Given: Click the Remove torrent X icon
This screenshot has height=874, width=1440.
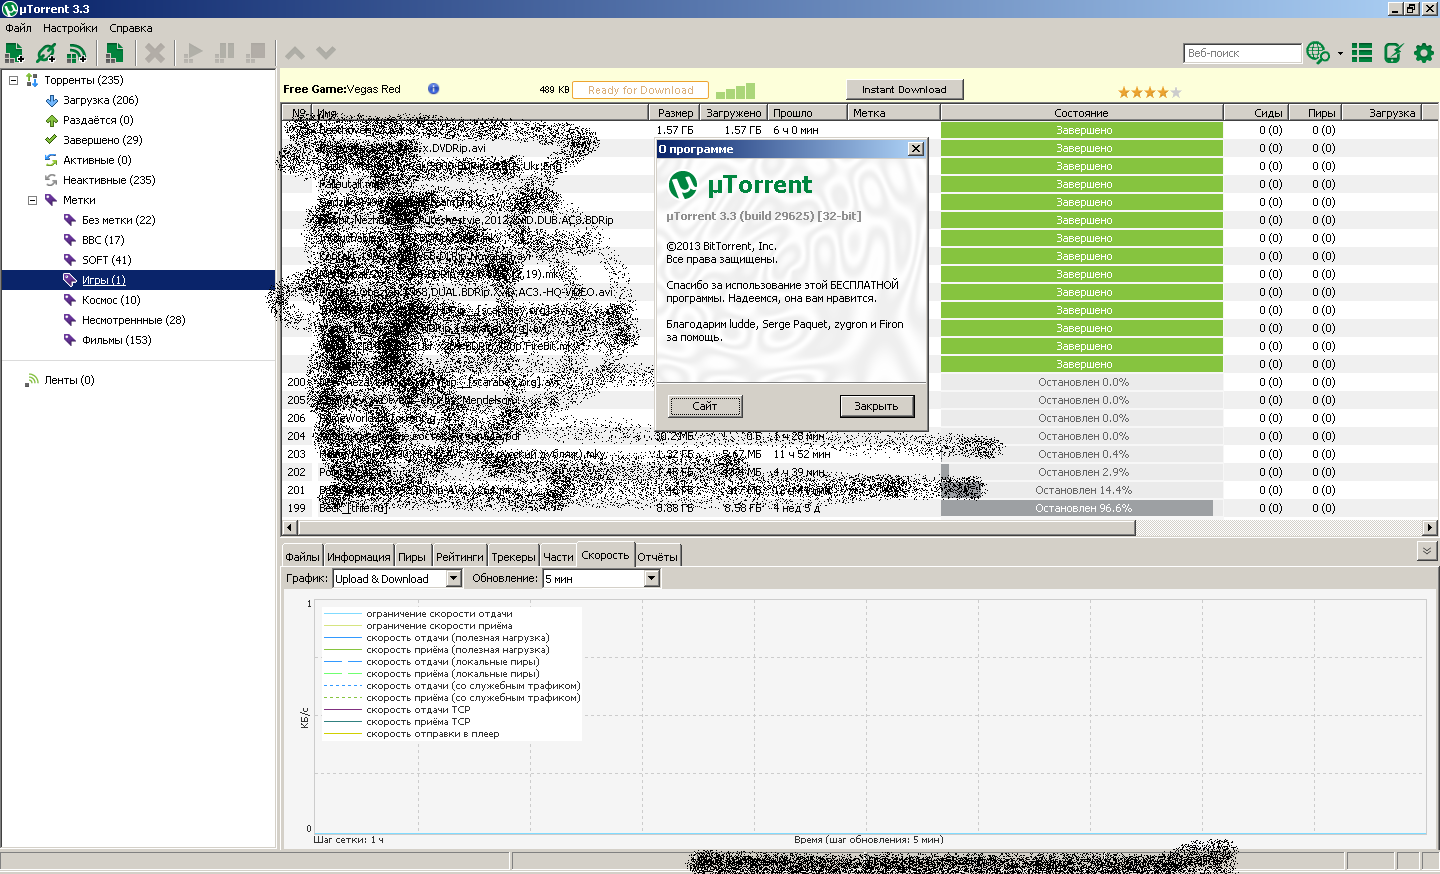Looking at the screenshot, I should coord(155,53).
